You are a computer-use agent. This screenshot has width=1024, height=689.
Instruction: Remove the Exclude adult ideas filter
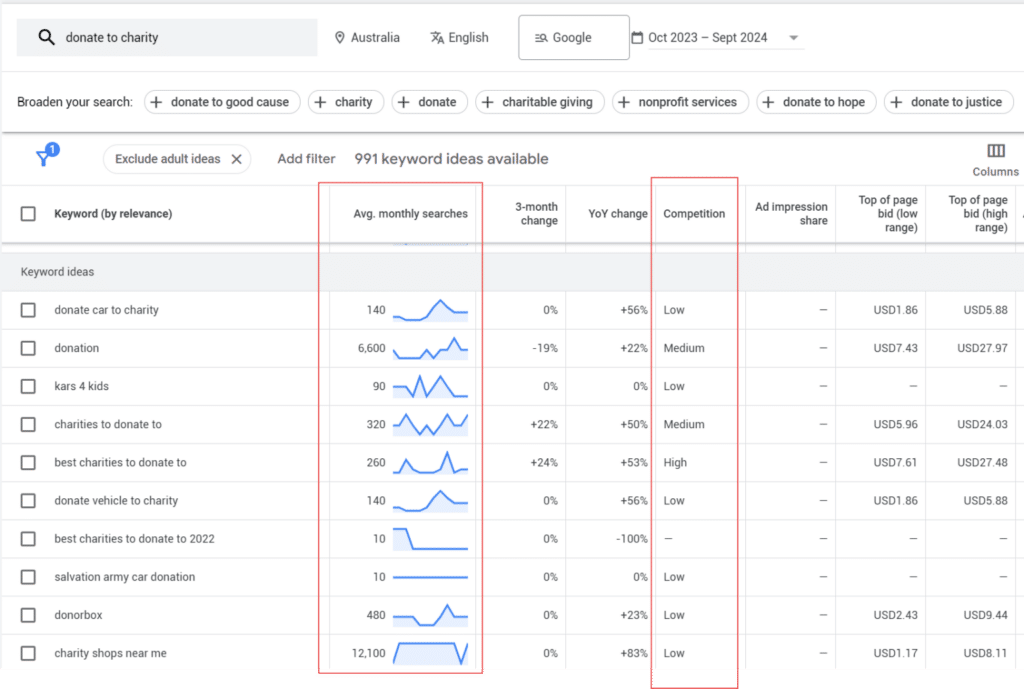[x=236, y=159]
